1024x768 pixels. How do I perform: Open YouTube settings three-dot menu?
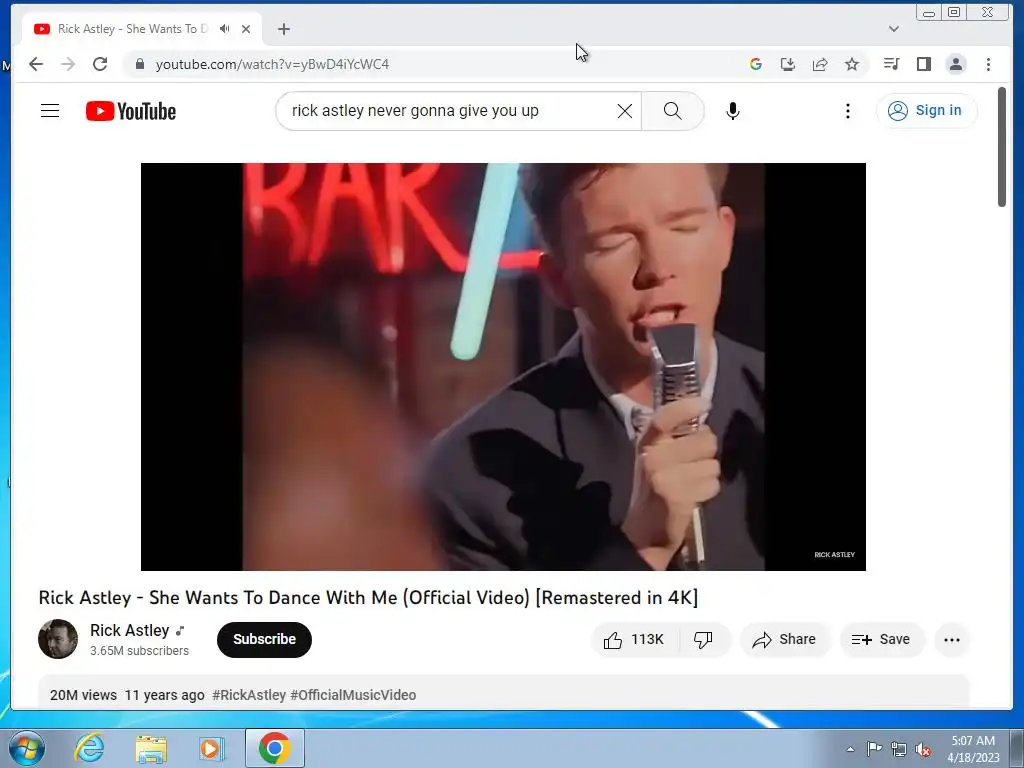(848, 111)
